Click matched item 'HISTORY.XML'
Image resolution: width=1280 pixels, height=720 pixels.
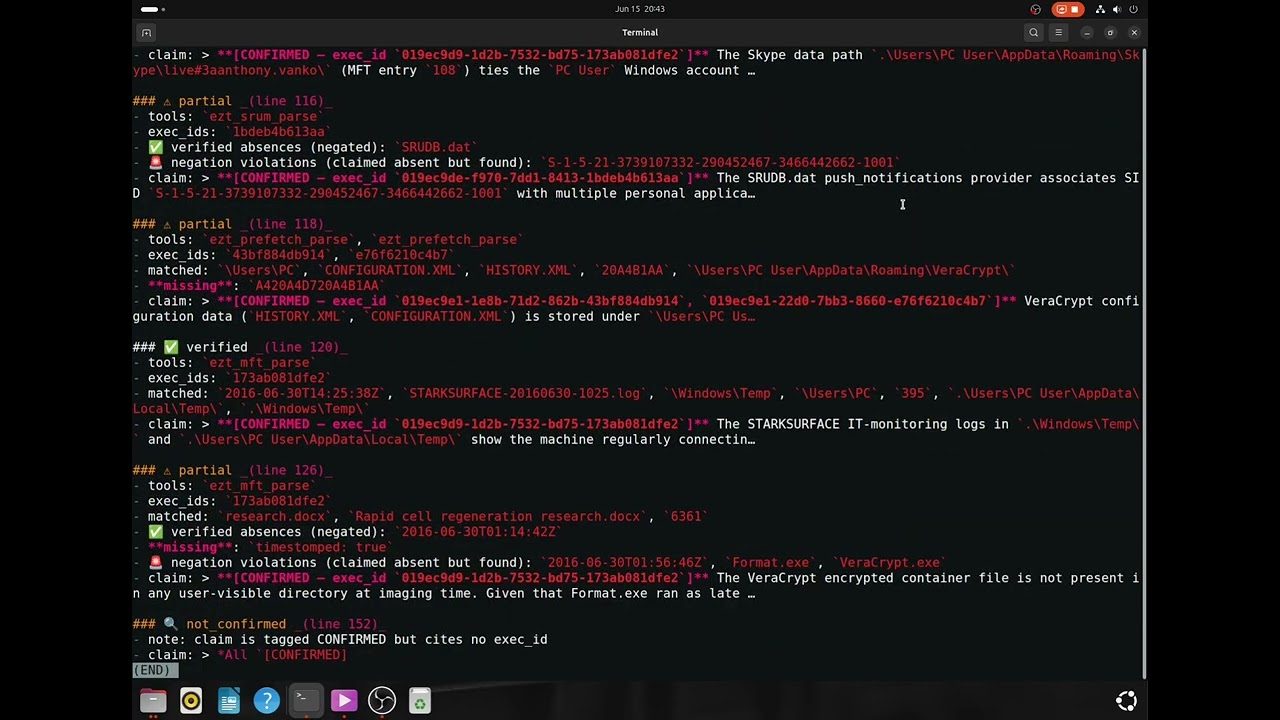click(x=528, y=270)
